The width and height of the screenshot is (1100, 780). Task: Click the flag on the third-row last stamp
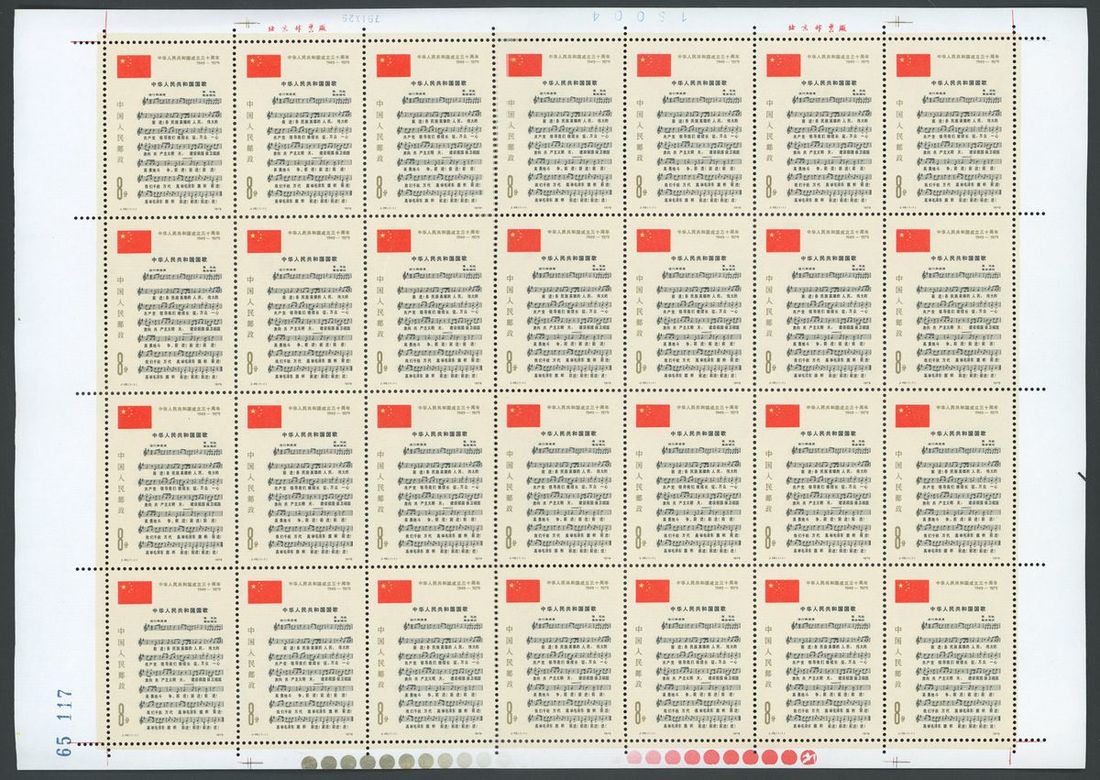(x=912, y=416)
